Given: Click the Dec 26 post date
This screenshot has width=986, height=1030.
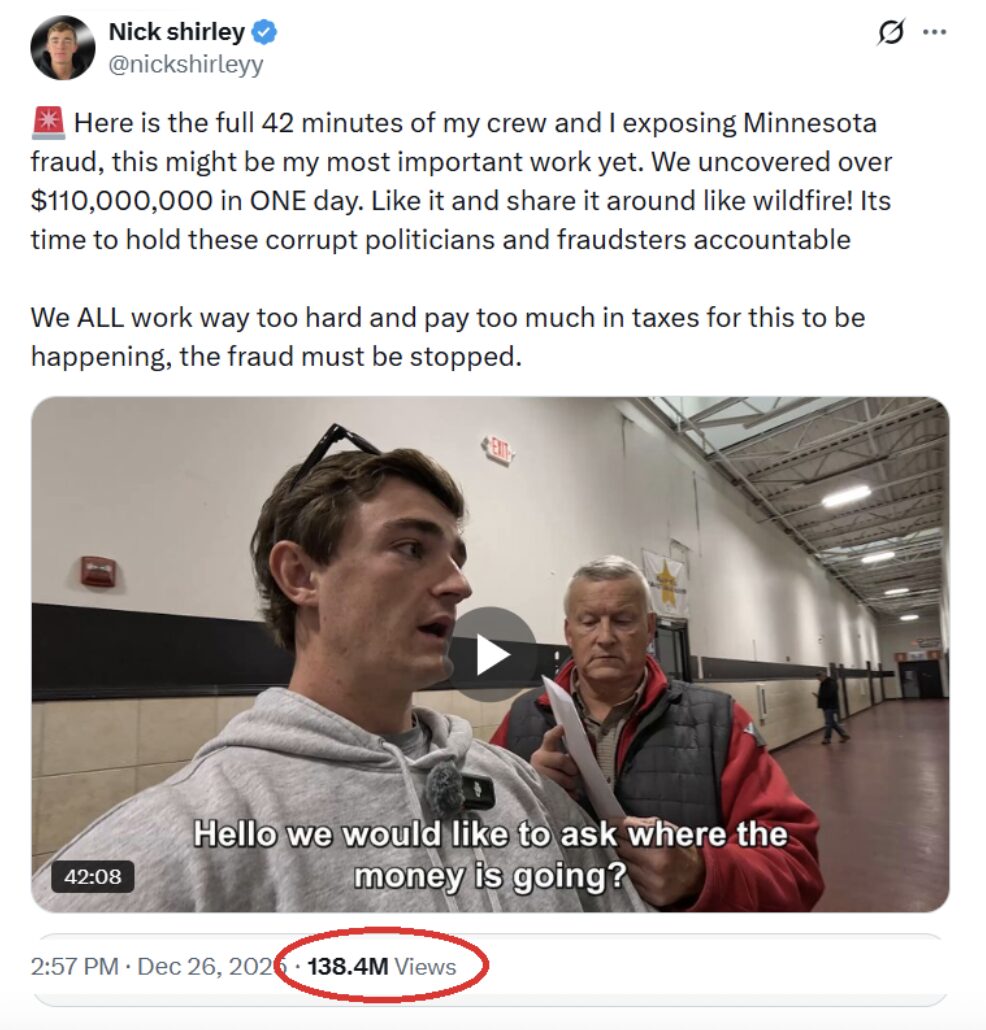Looking at the screenshot, I should [x=205, y=967].
